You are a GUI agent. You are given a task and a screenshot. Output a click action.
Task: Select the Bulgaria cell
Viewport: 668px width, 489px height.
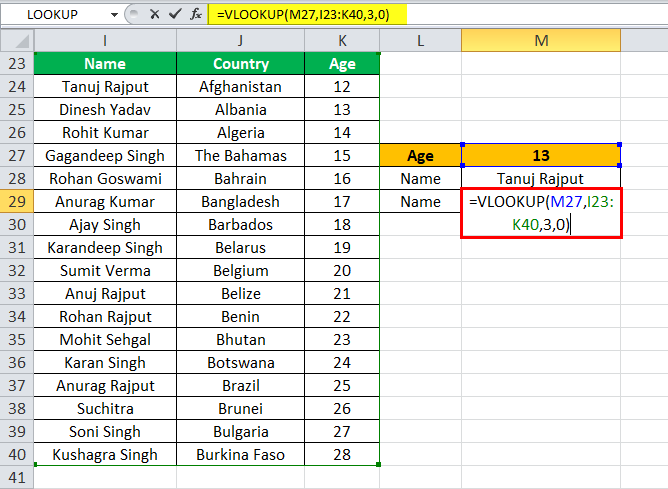[240, 431]
